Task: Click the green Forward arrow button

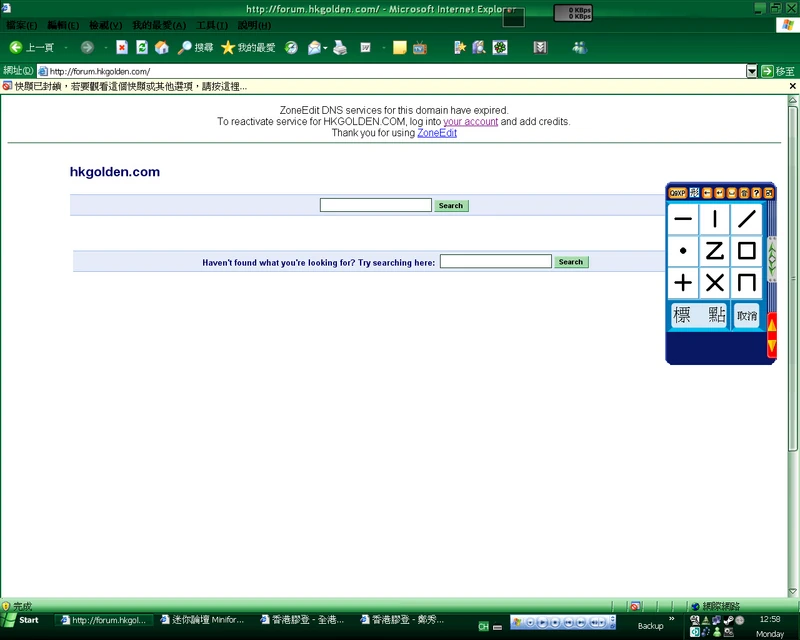Action: [x=87, y=47]
